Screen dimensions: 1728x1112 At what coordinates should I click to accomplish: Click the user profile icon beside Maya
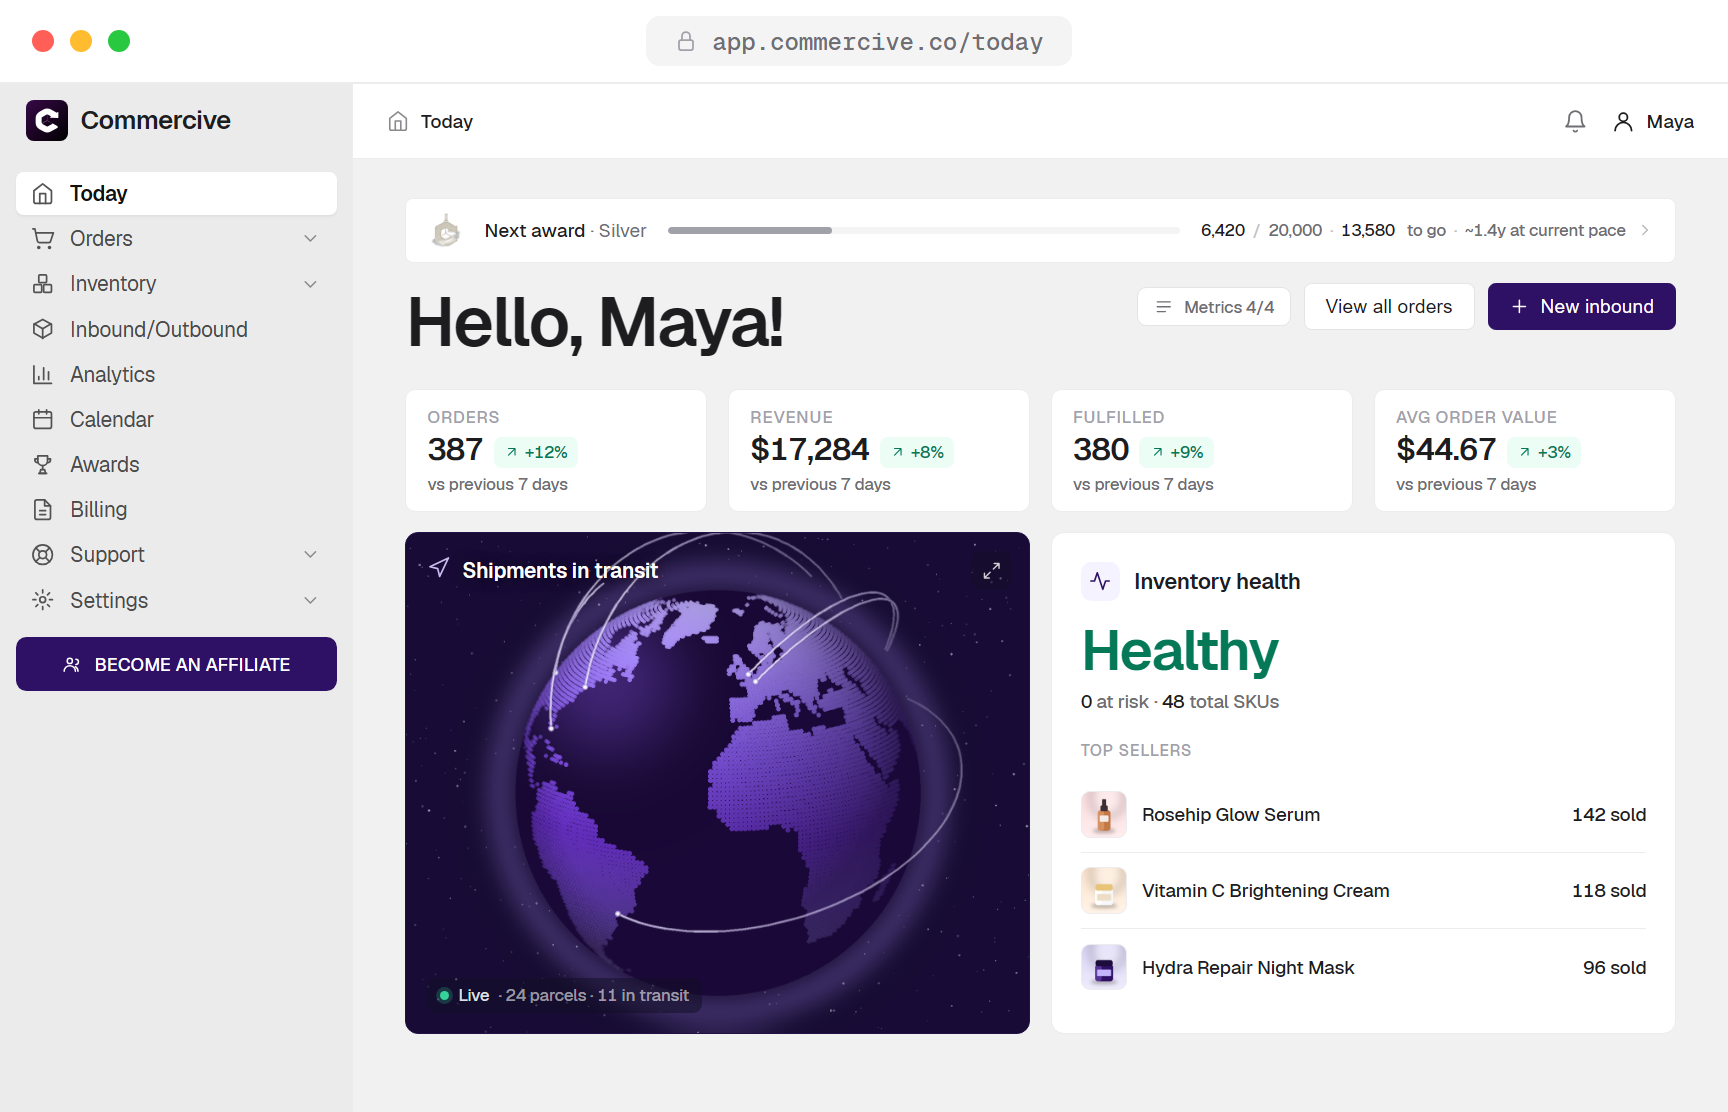(x=1623, y=121)
